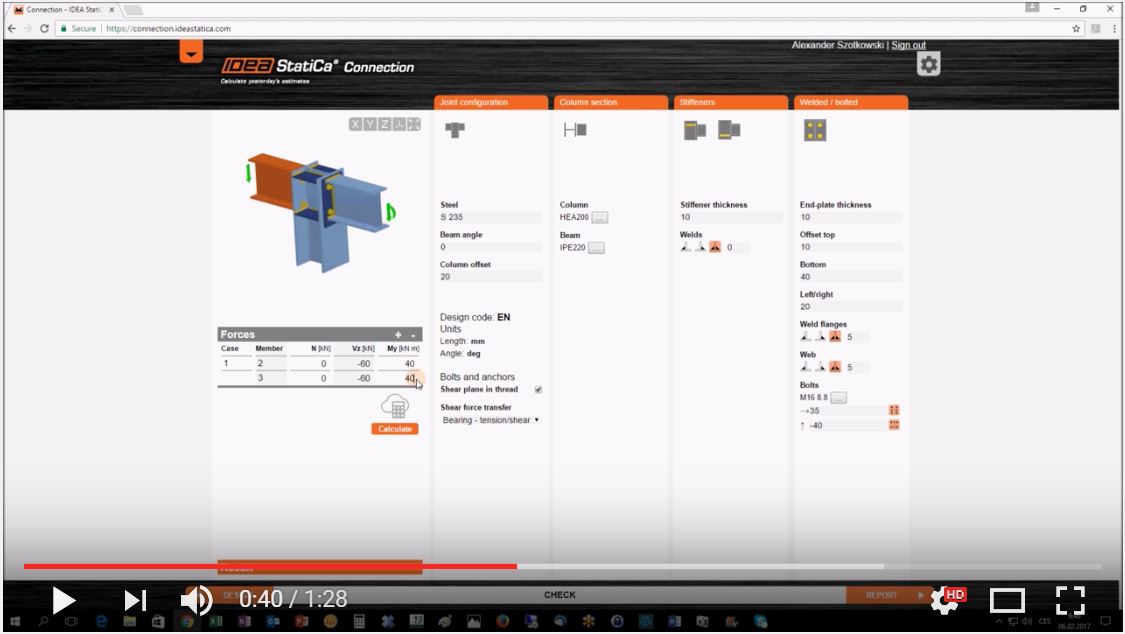Open the orange dropdown tab at top
This screenshot has height=634, width=1125.
[191, 52]
